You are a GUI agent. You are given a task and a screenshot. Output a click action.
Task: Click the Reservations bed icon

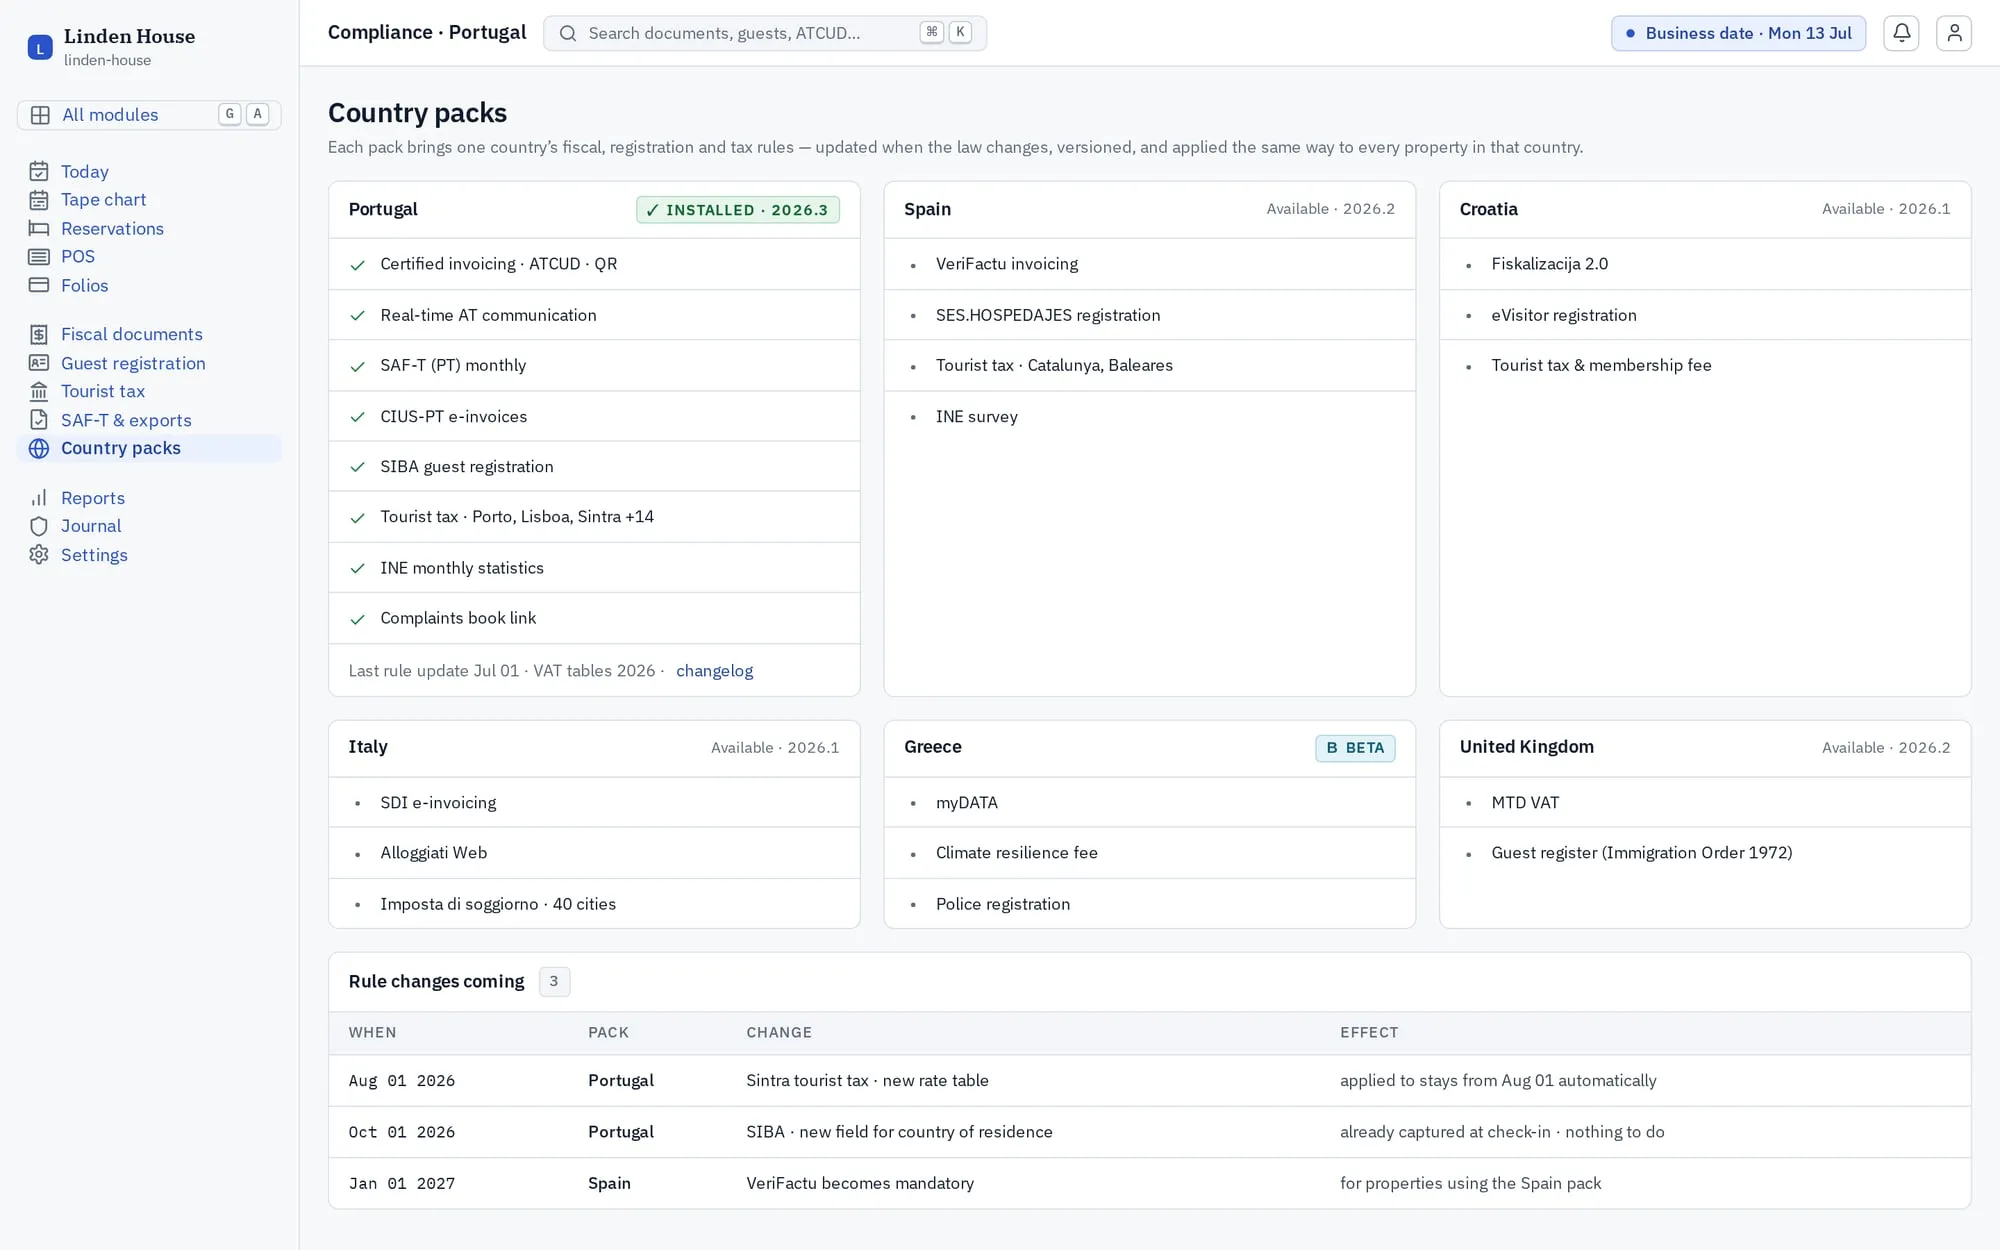coord(39,228)
